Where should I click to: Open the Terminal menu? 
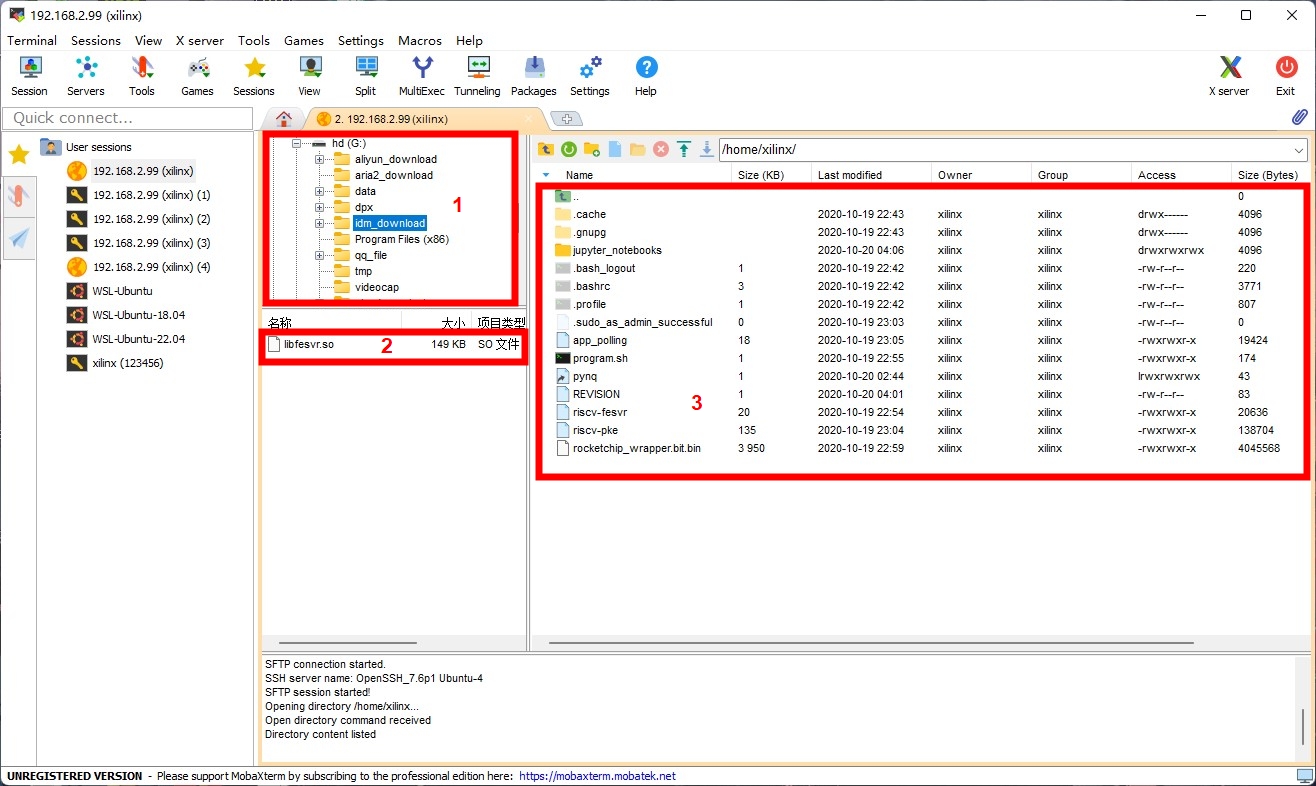(32, 41)
